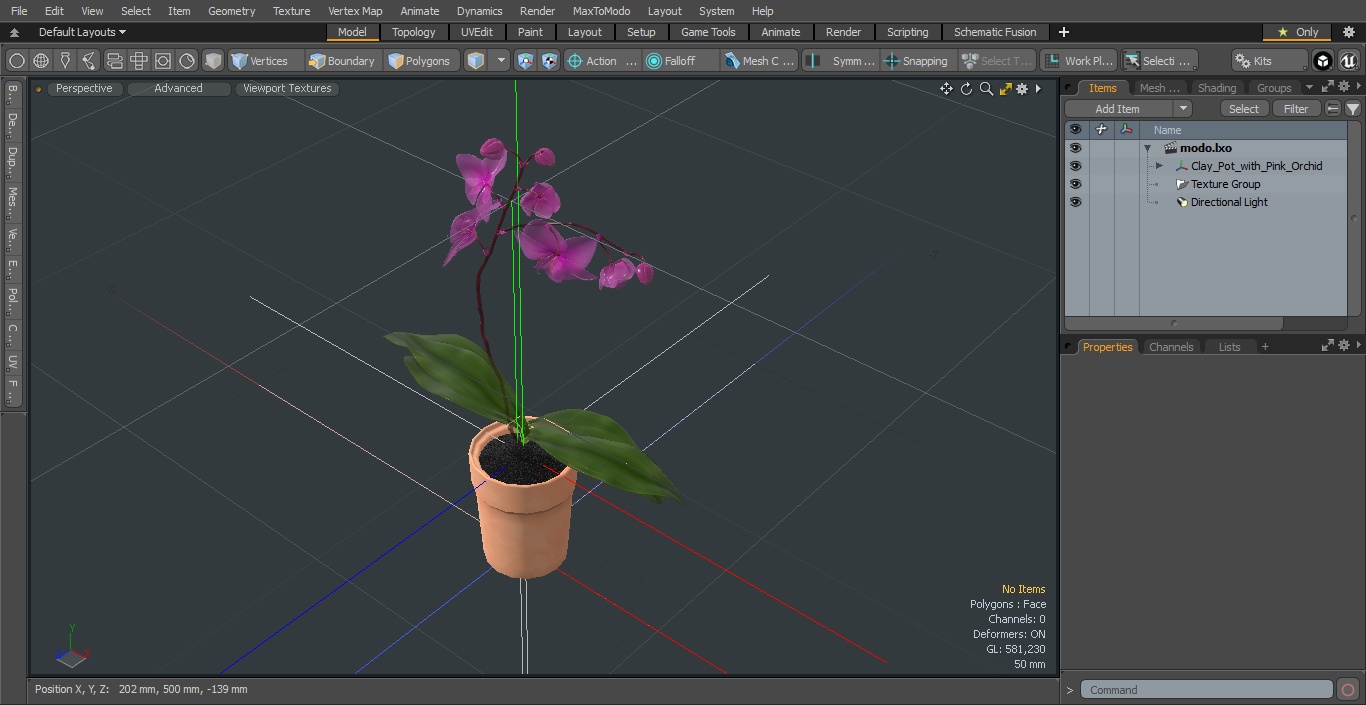Open dropdown arrow next to orange cube

502,61
